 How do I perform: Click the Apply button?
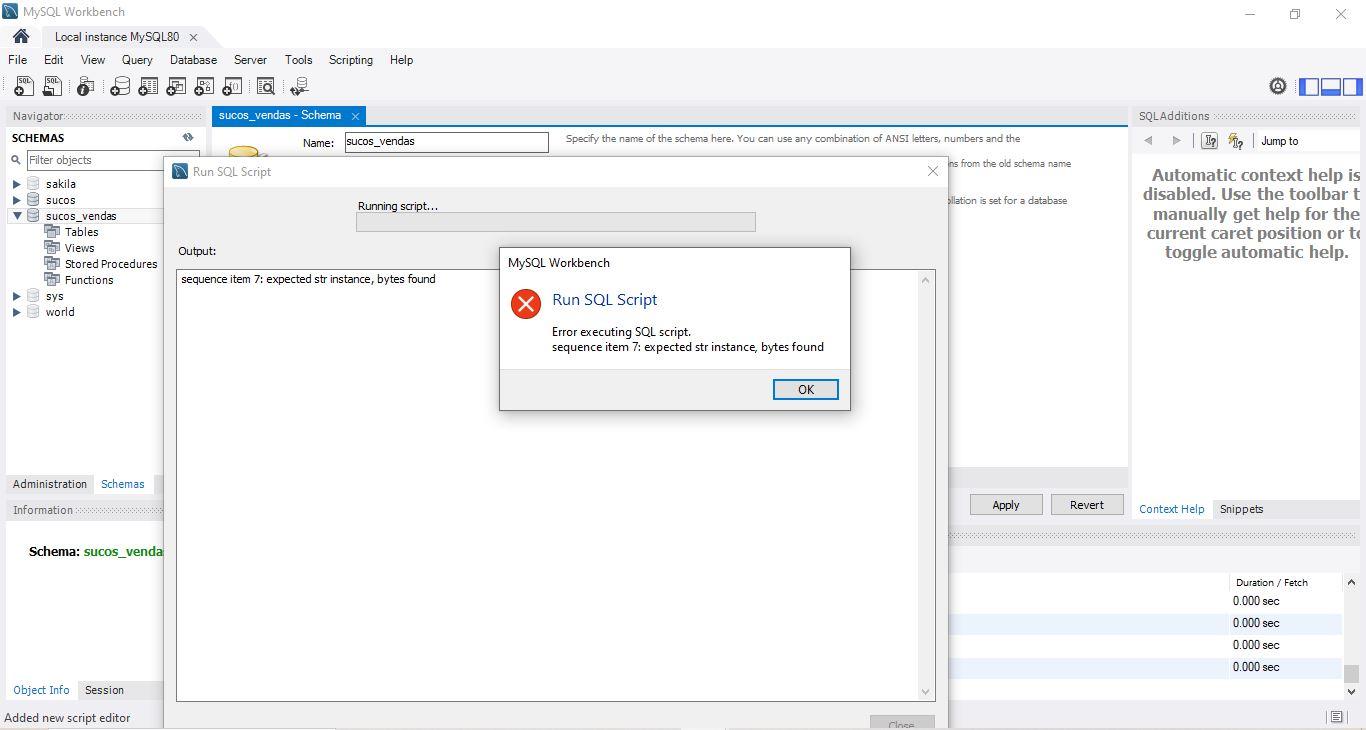click(1006, 505)
